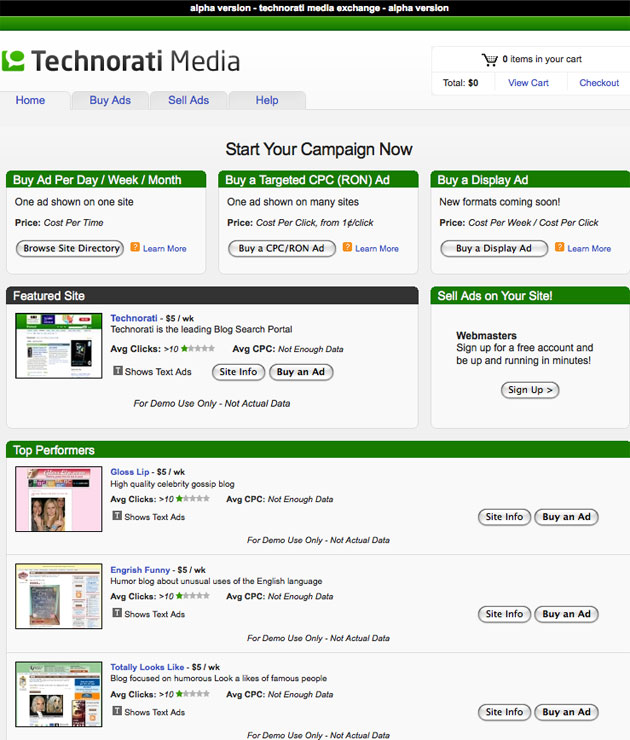Click star rating in Gloss Lip row

pyautogui.click(x=193, y=499)
